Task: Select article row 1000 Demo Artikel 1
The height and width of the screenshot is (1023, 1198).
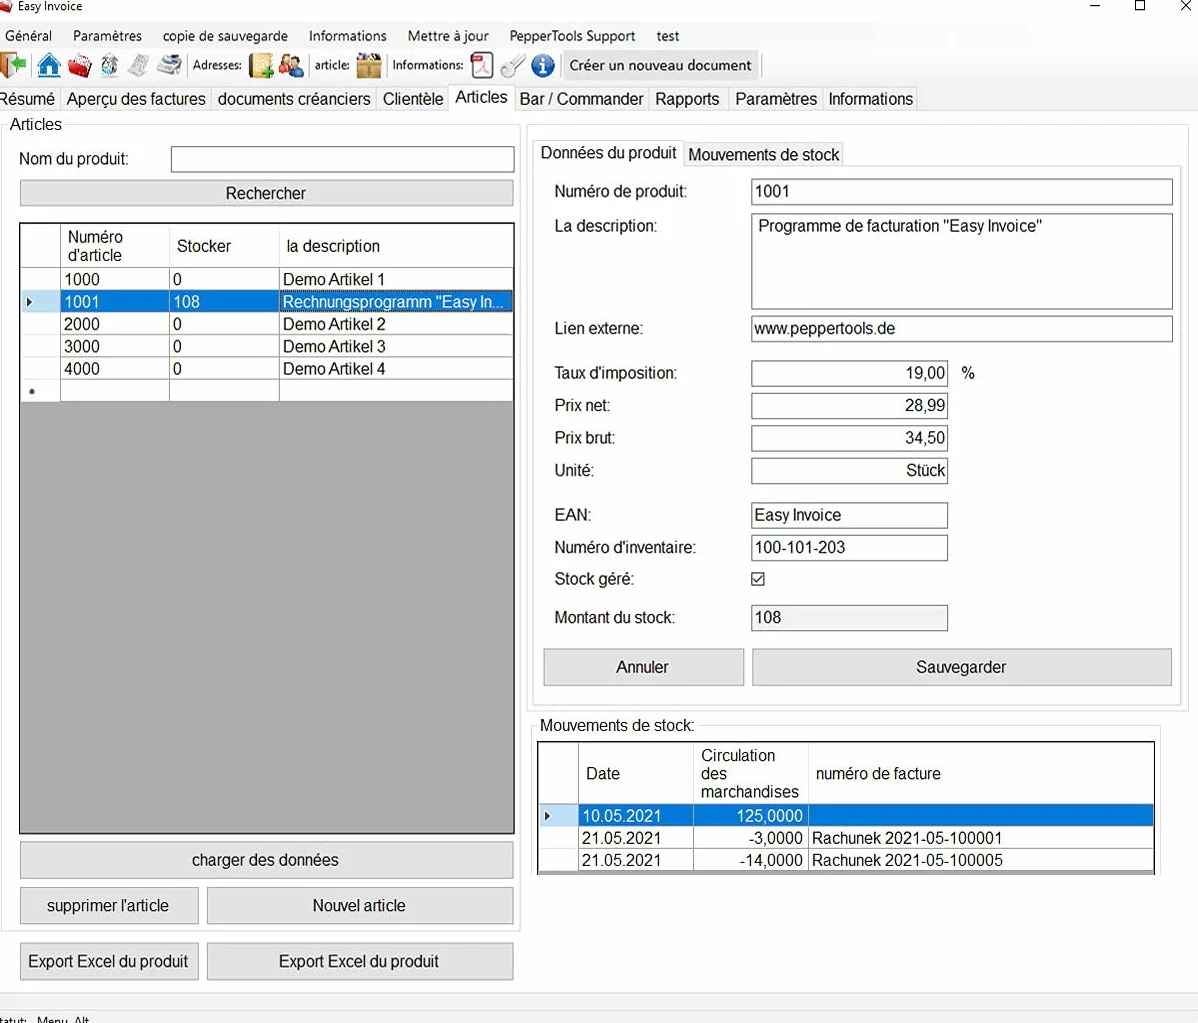Action: 267,280
